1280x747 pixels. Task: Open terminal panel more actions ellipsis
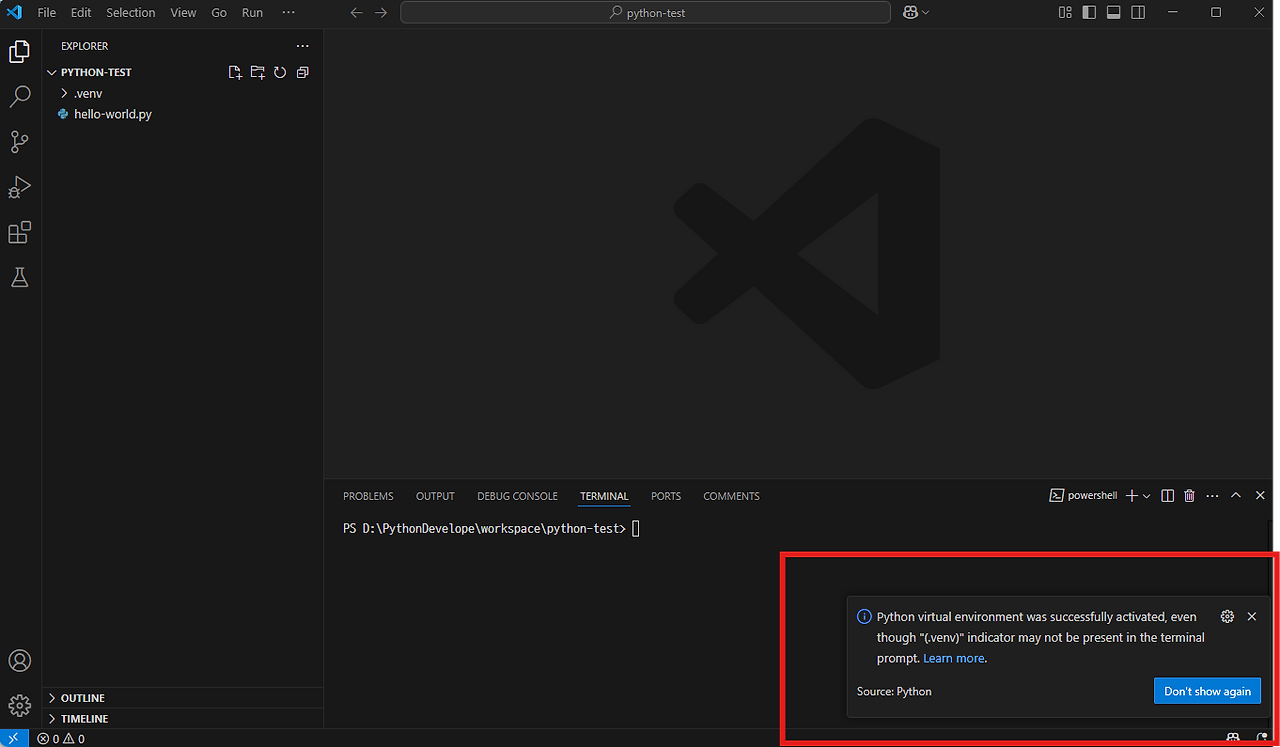click(1212, 496)
